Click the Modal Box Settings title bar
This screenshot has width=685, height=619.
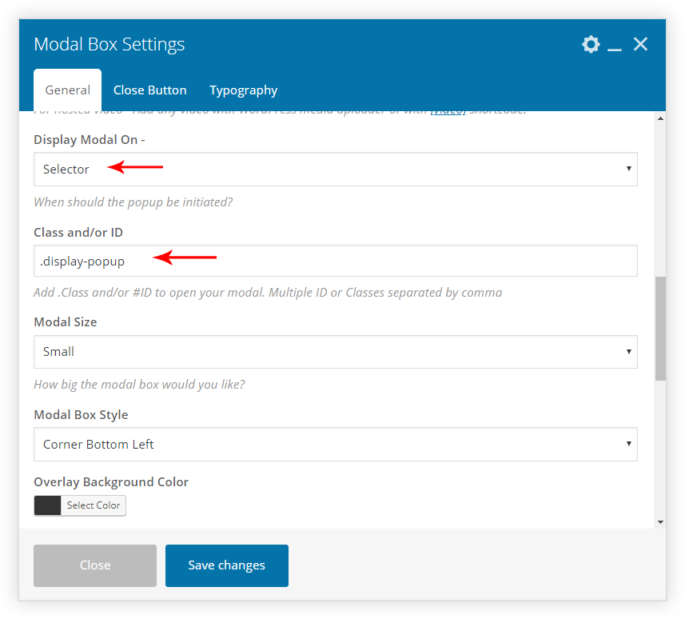(300, 44)
